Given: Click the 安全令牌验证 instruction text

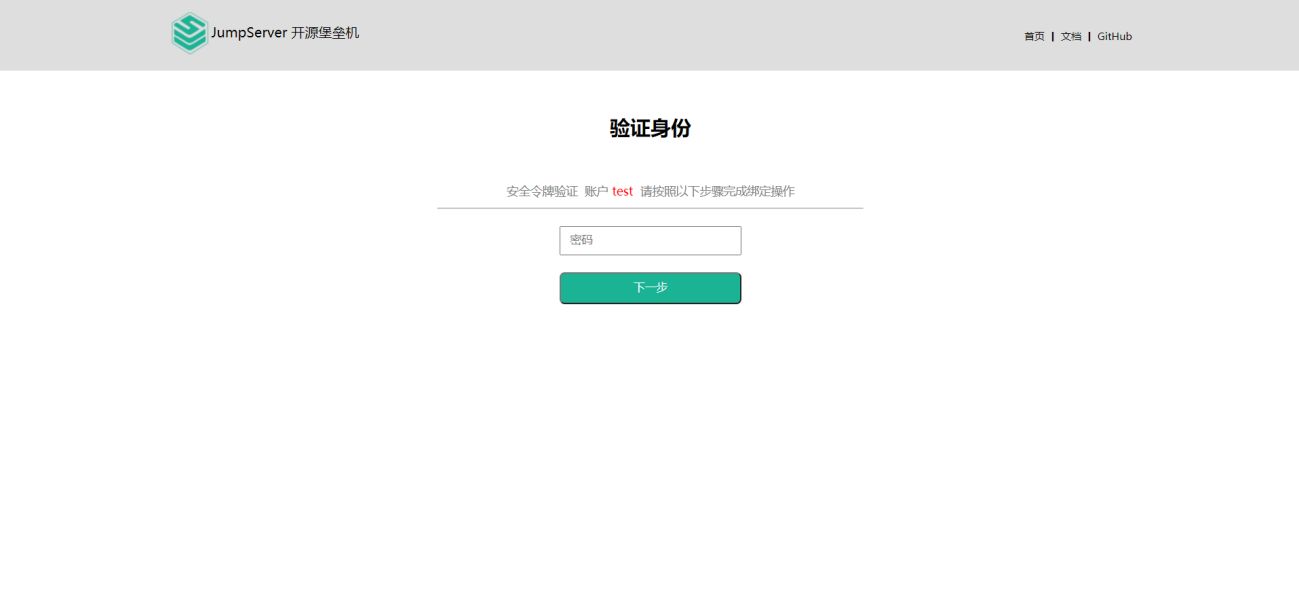Looking at the screenshot, I should click(542, 191).
